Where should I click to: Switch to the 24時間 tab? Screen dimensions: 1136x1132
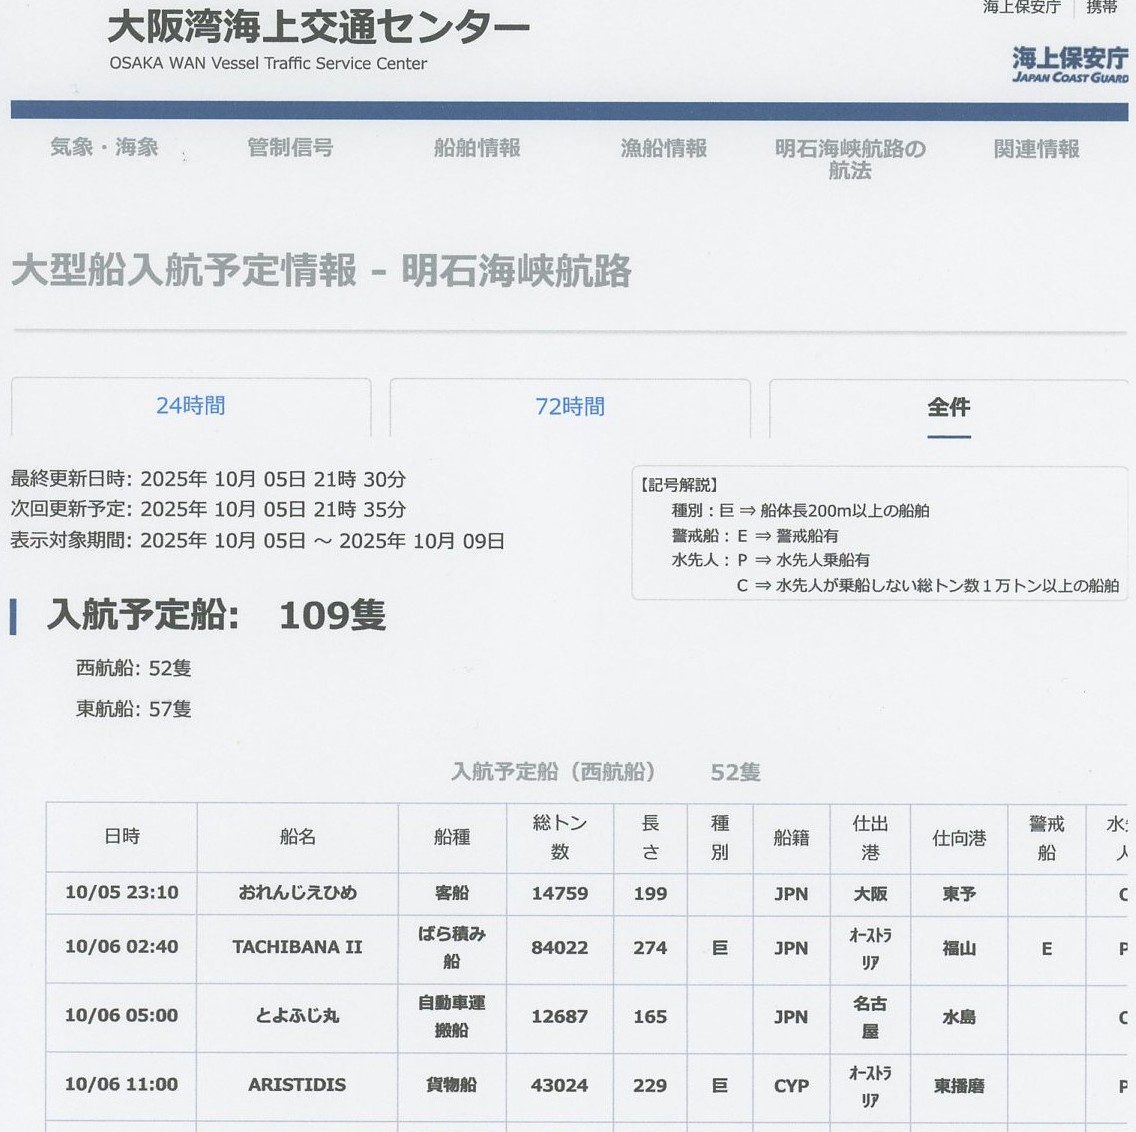tap(191, 406)
